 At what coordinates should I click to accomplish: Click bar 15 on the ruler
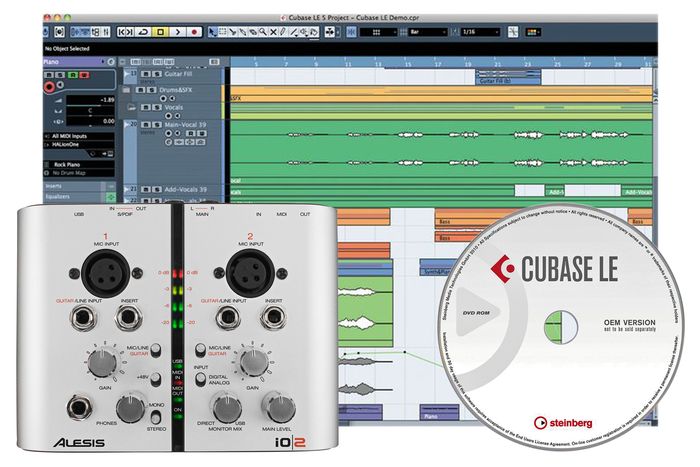pos(408,64)
